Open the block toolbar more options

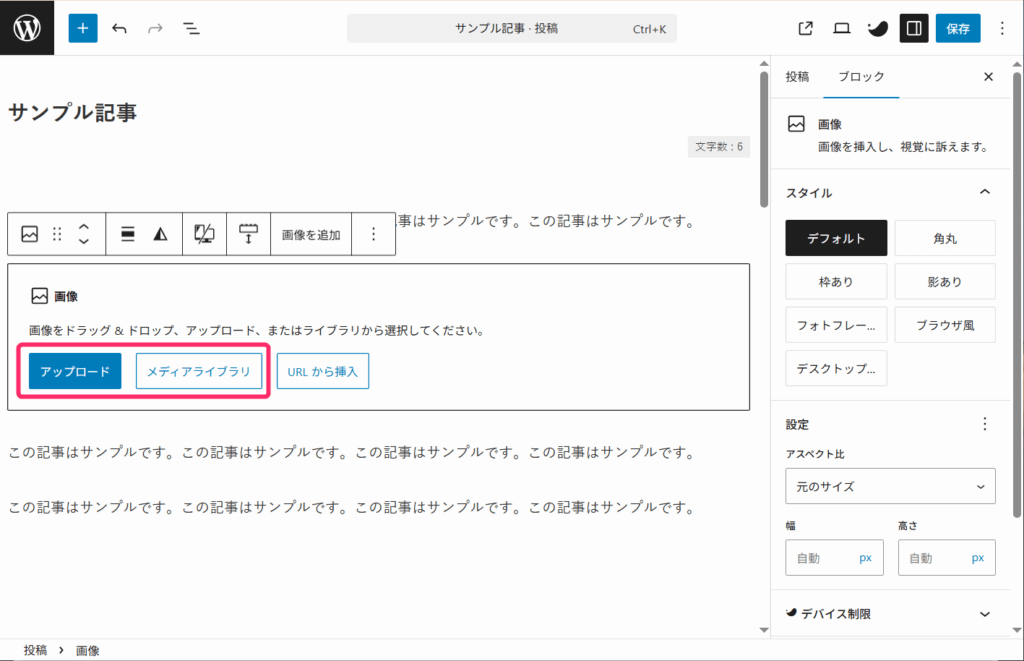[x=374, y=234]
